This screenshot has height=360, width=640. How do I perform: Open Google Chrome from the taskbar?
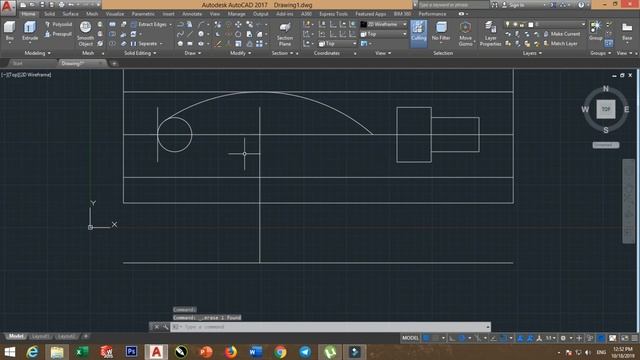pyautogui.click(x=280, y=351)
